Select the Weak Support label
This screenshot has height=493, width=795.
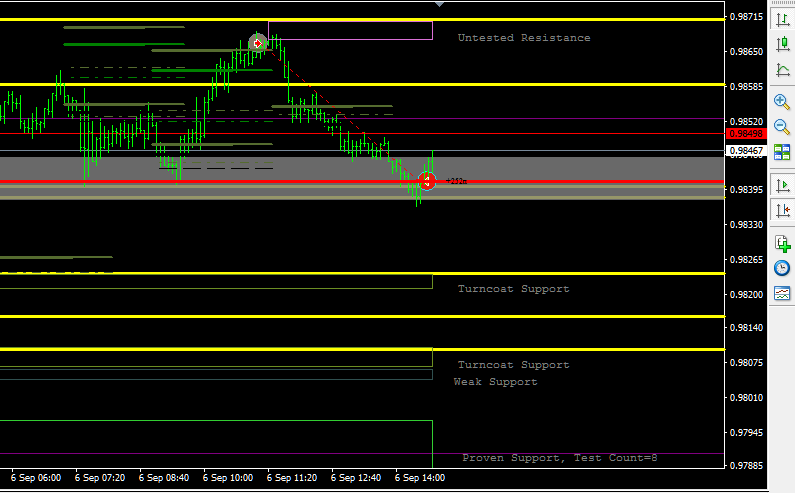pyautogui.click(x=495, y=381)
